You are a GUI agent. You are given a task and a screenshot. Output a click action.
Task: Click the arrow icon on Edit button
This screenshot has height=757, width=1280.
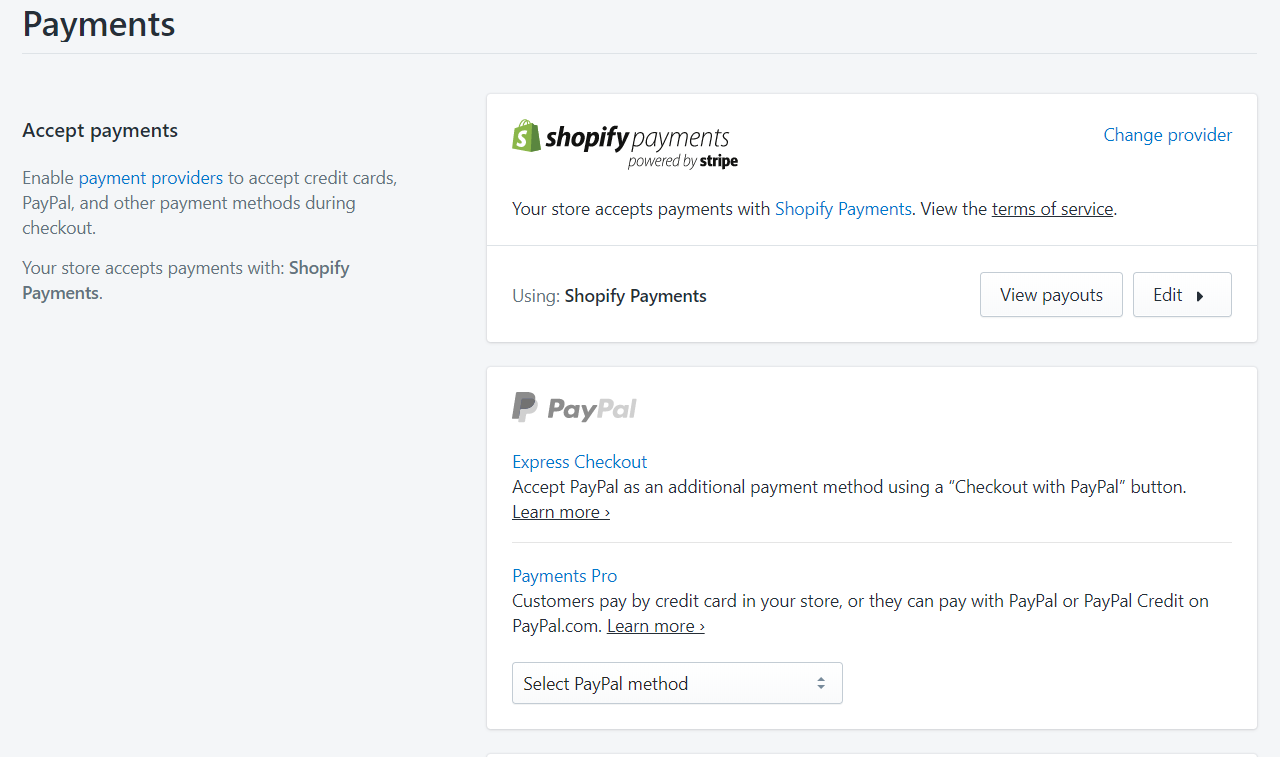coord(1200,296)
